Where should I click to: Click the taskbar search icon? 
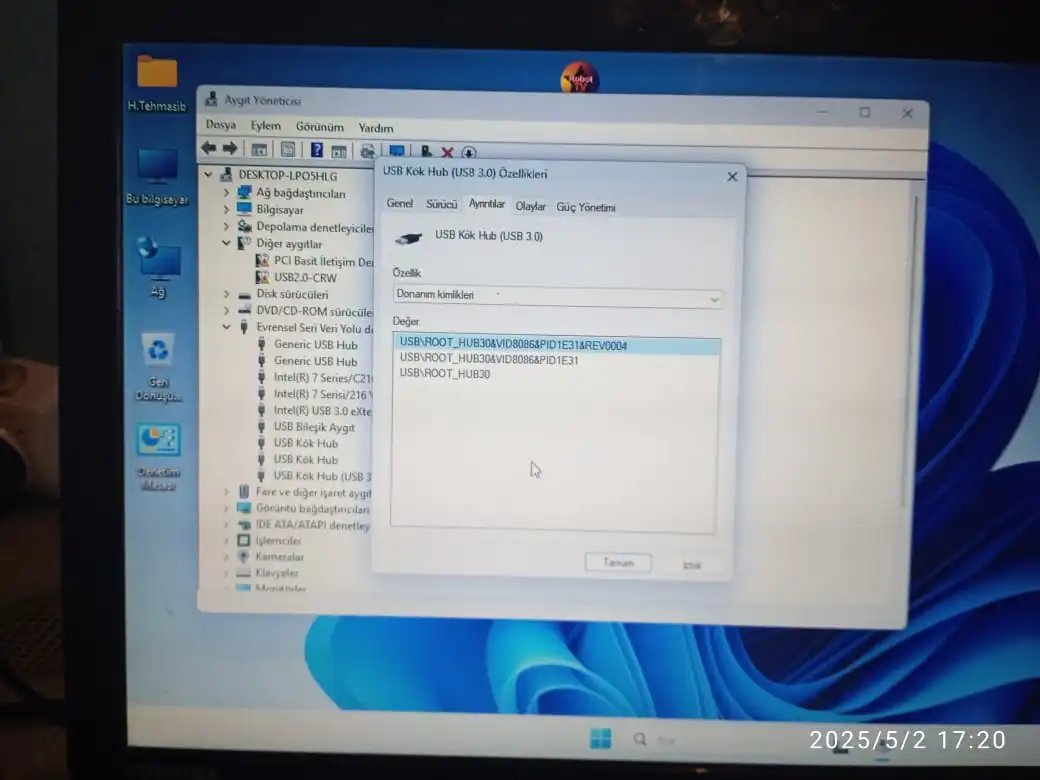[639, 739]
